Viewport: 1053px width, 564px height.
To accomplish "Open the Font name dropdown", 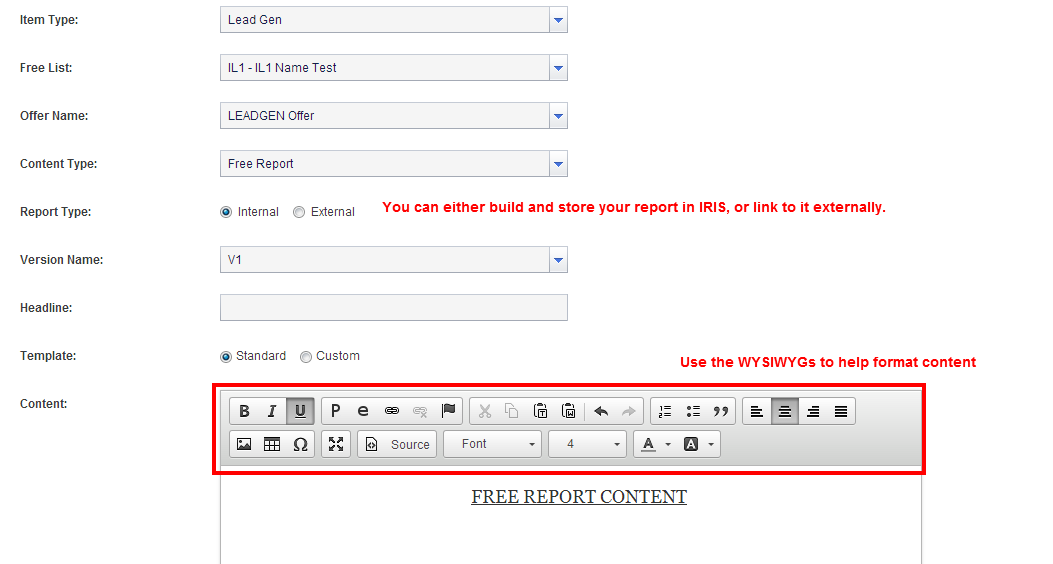I will click(492, 444).
